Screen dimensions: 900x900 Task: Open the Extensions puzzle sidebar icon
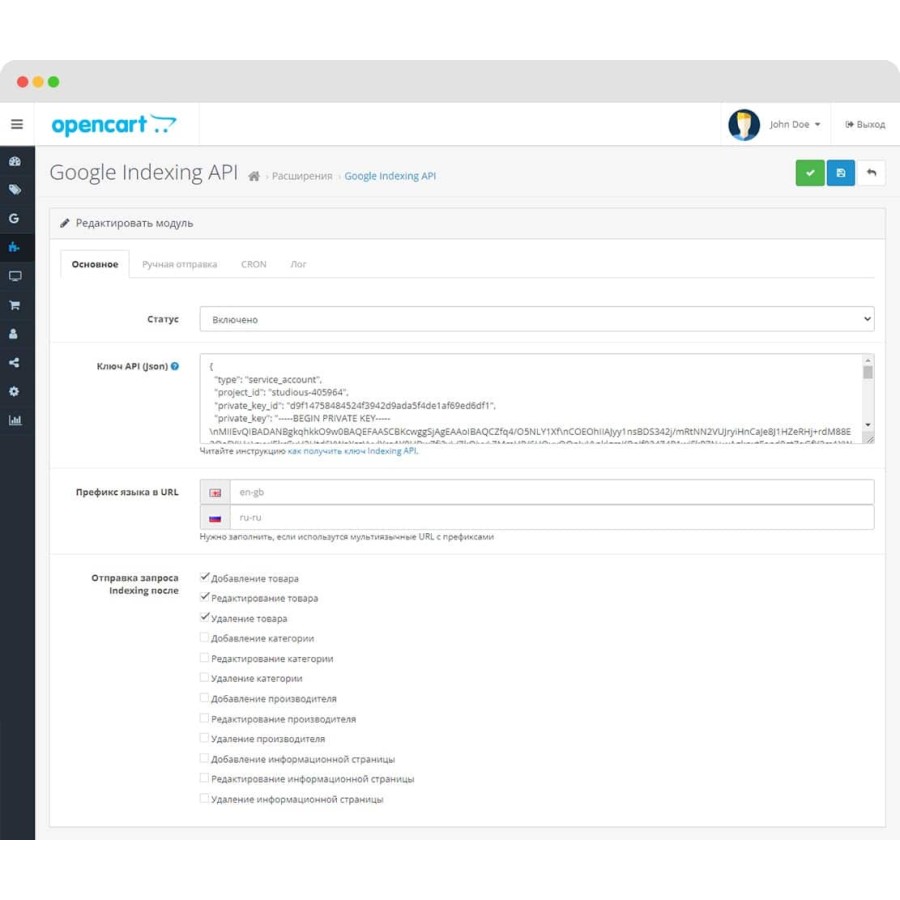(14, 247)
